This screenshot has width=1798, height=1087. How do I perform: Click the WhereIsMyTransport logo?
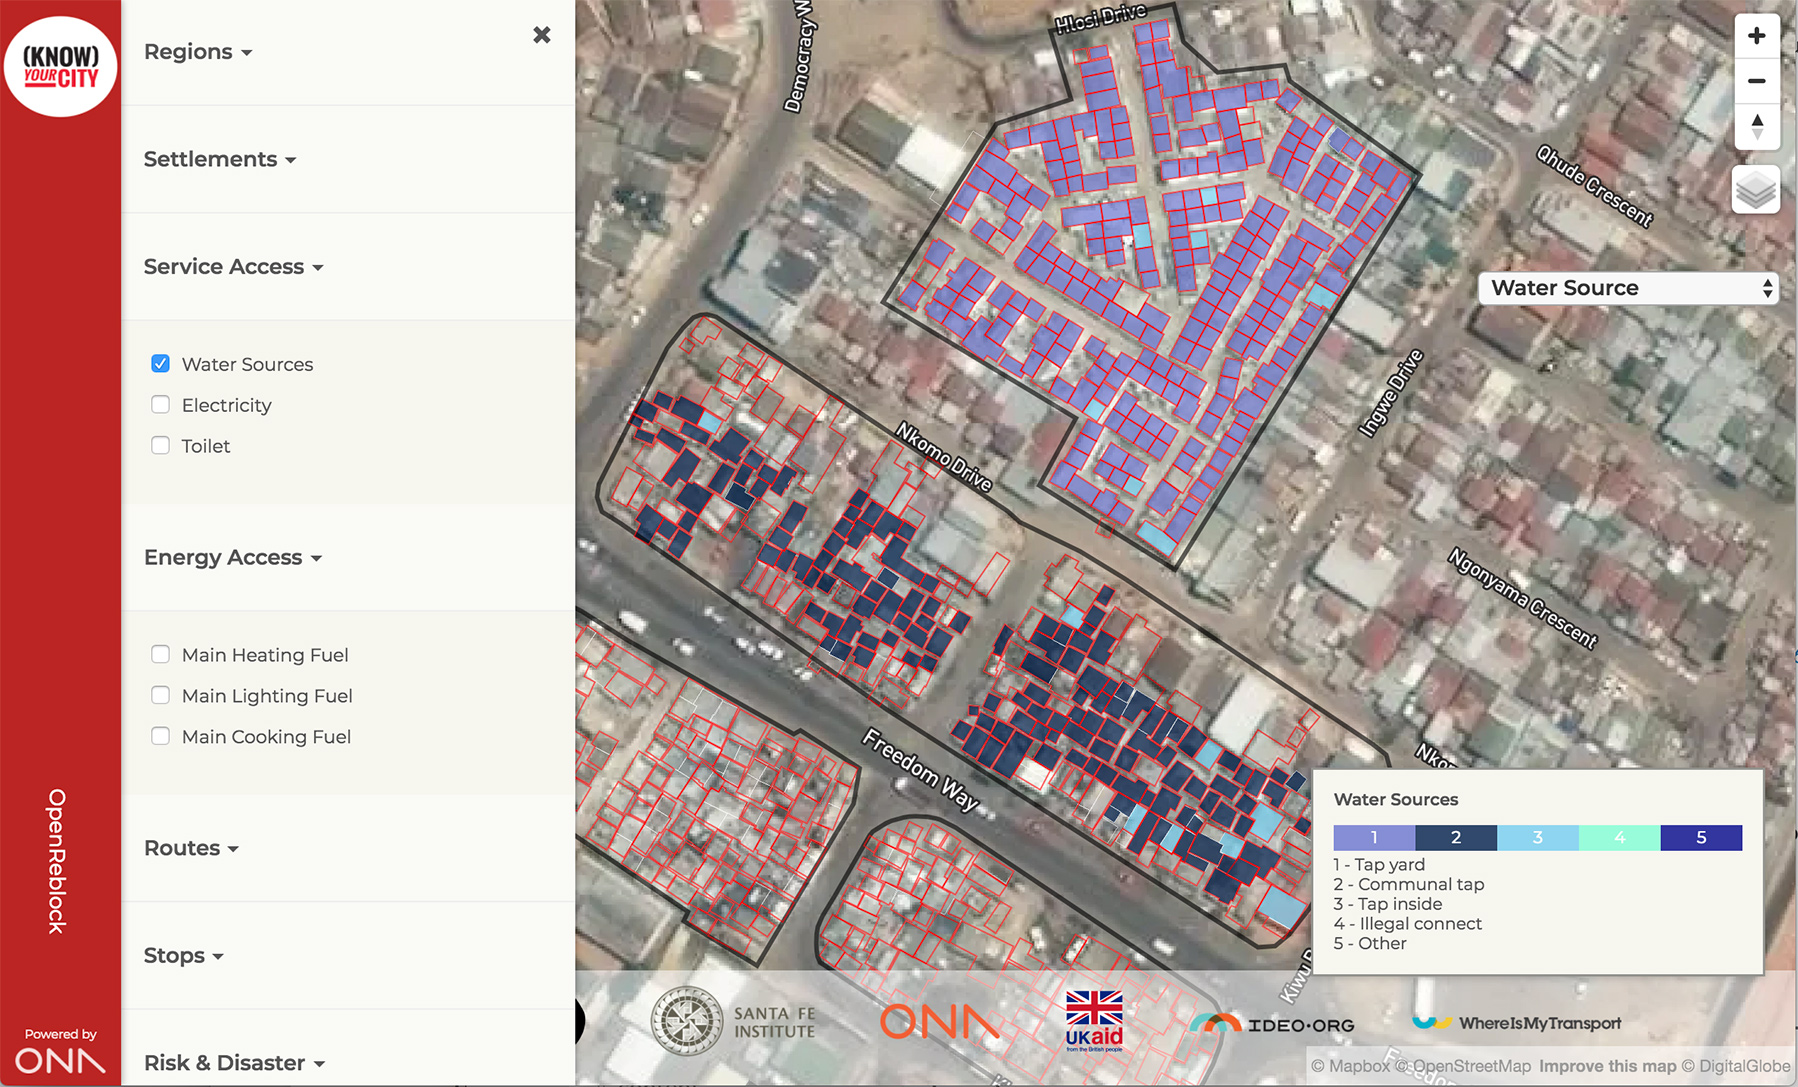click(1517, 1023)
